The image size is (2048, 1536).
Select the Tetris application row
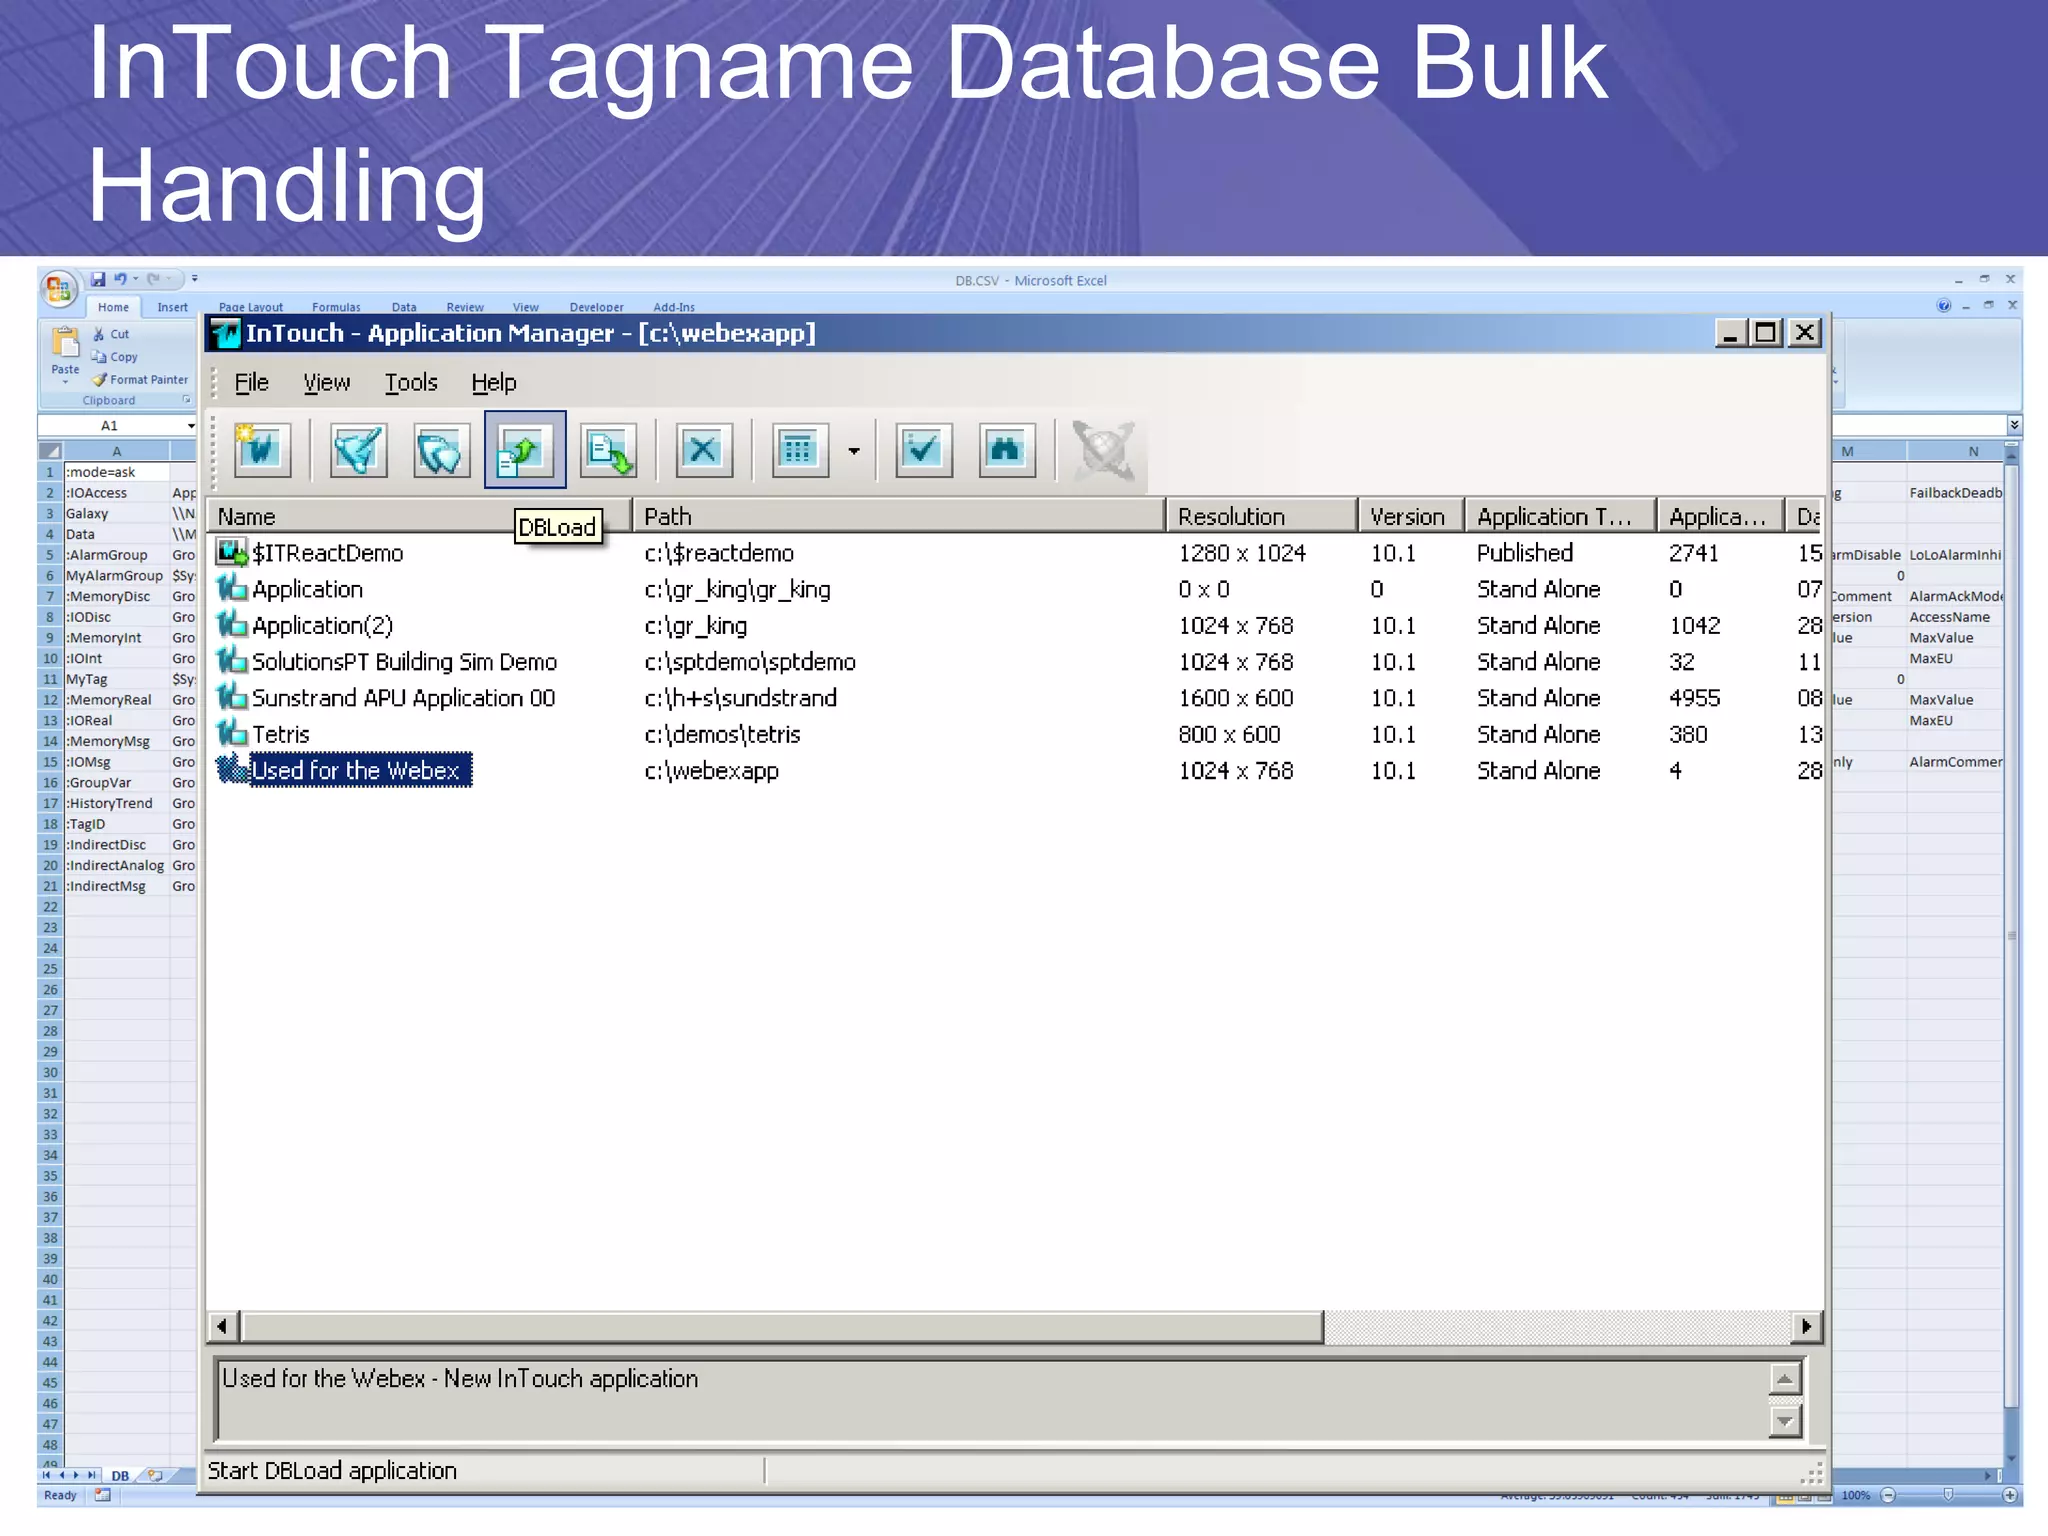pyautogui.click(x=1014, y=734)
